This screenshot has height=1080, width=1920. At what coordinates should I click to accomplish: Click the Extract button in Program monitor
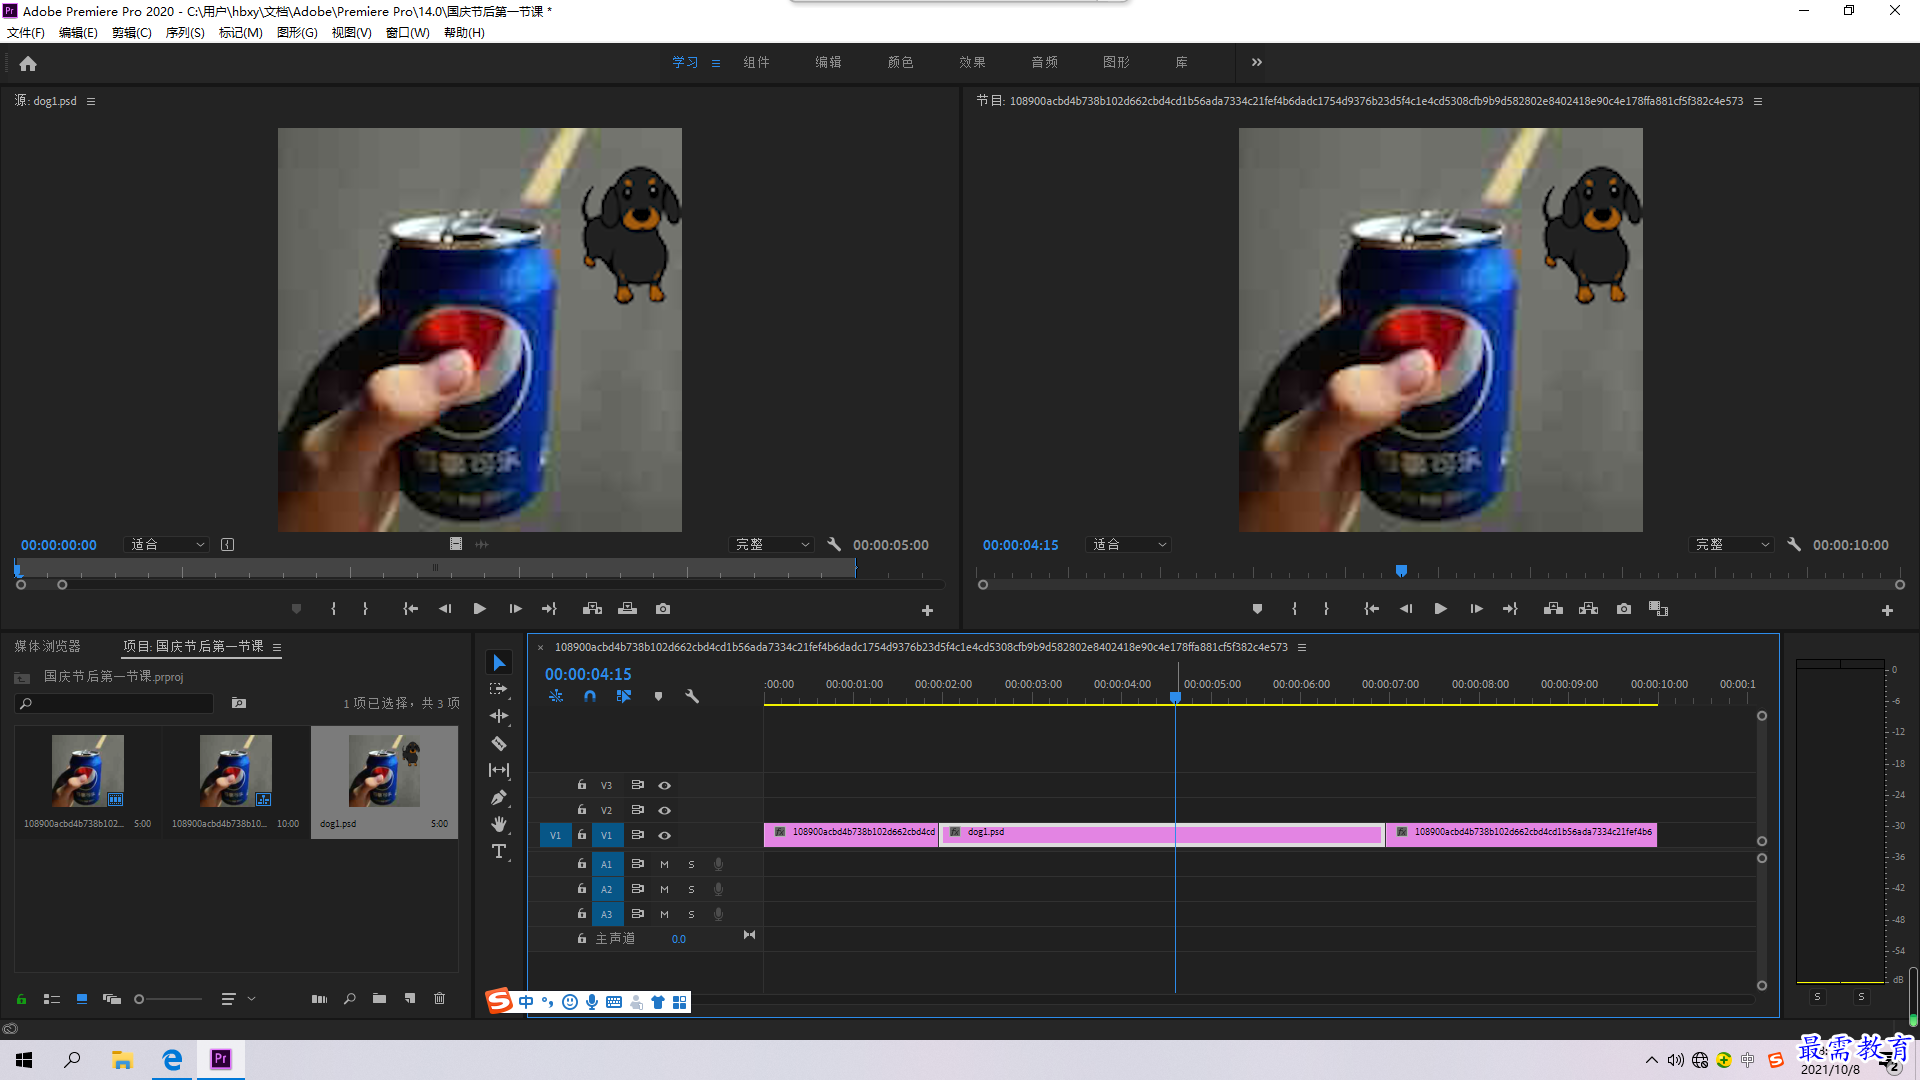coord(1588,609)
